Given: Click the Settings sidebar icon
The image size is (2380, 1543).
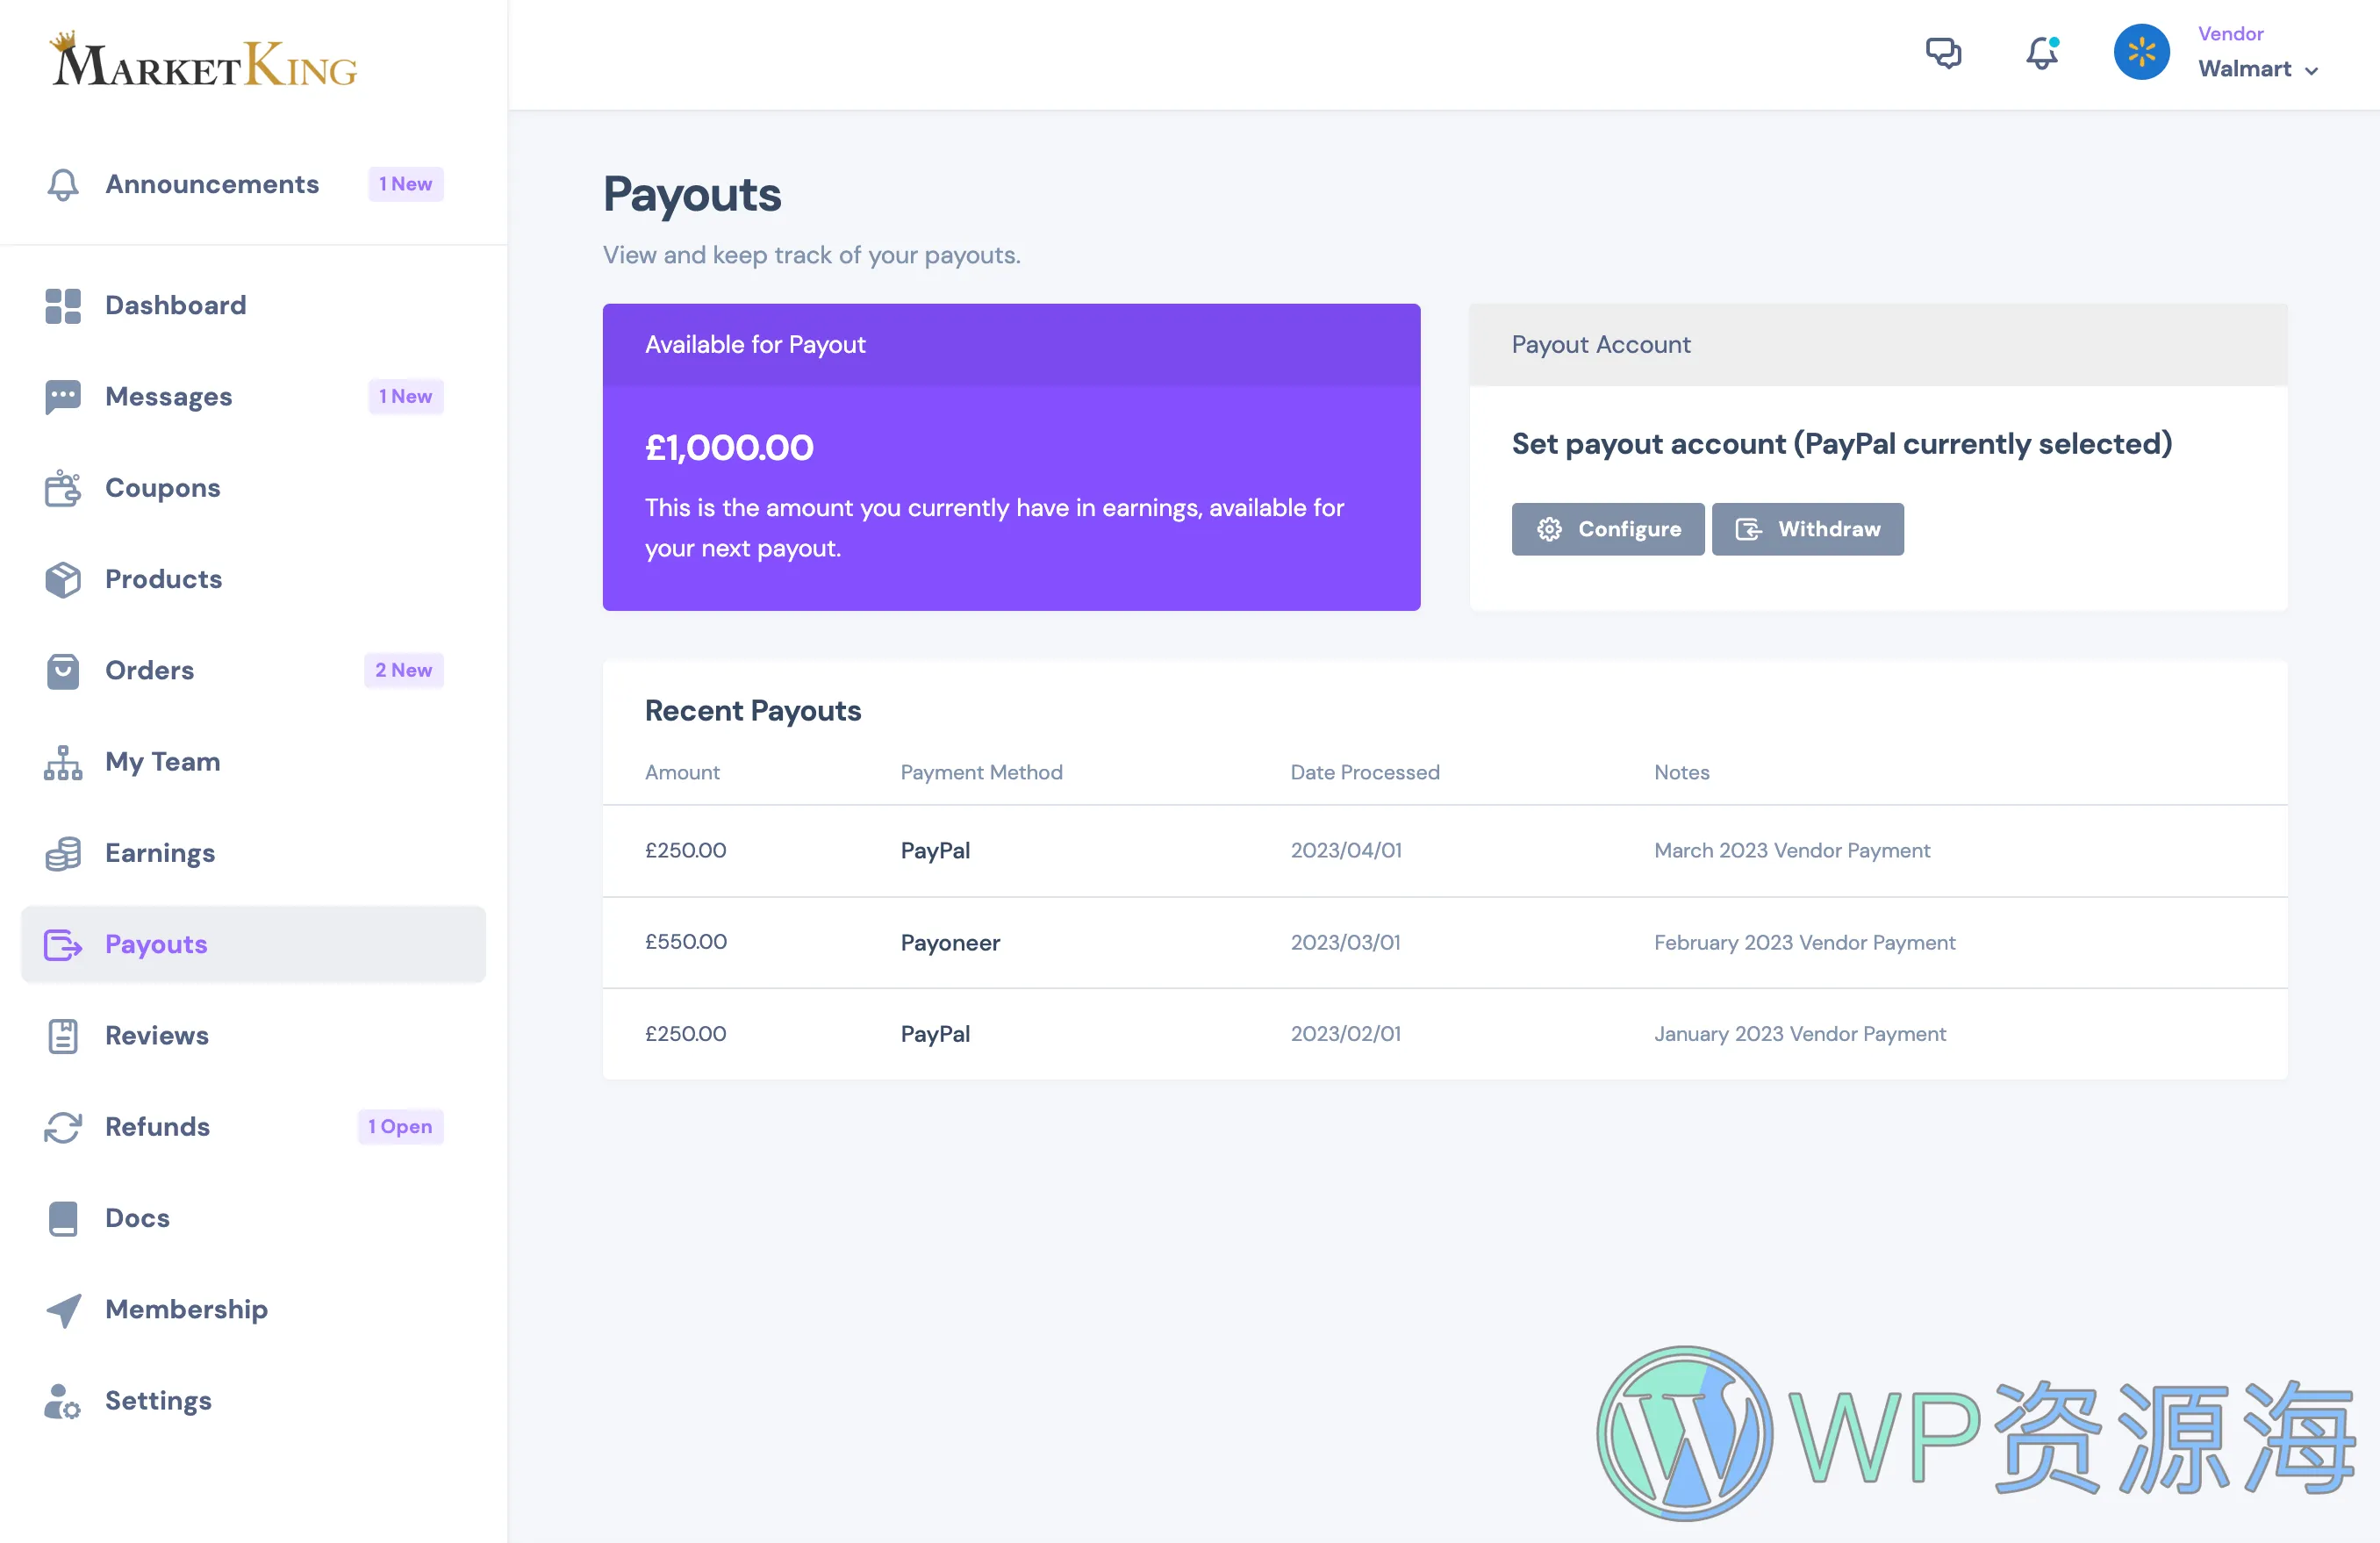Looking at the screenshot, I should point(62,1401).
